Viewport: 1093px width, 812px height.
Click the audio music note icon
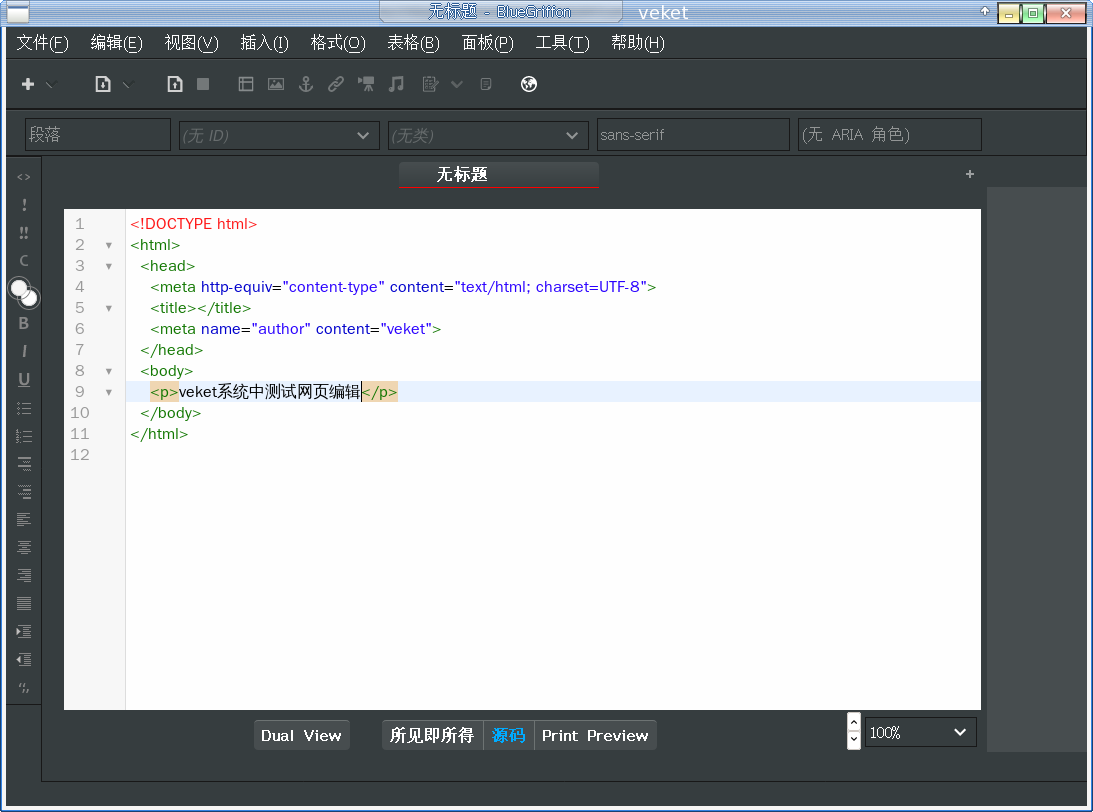[397, 84]
